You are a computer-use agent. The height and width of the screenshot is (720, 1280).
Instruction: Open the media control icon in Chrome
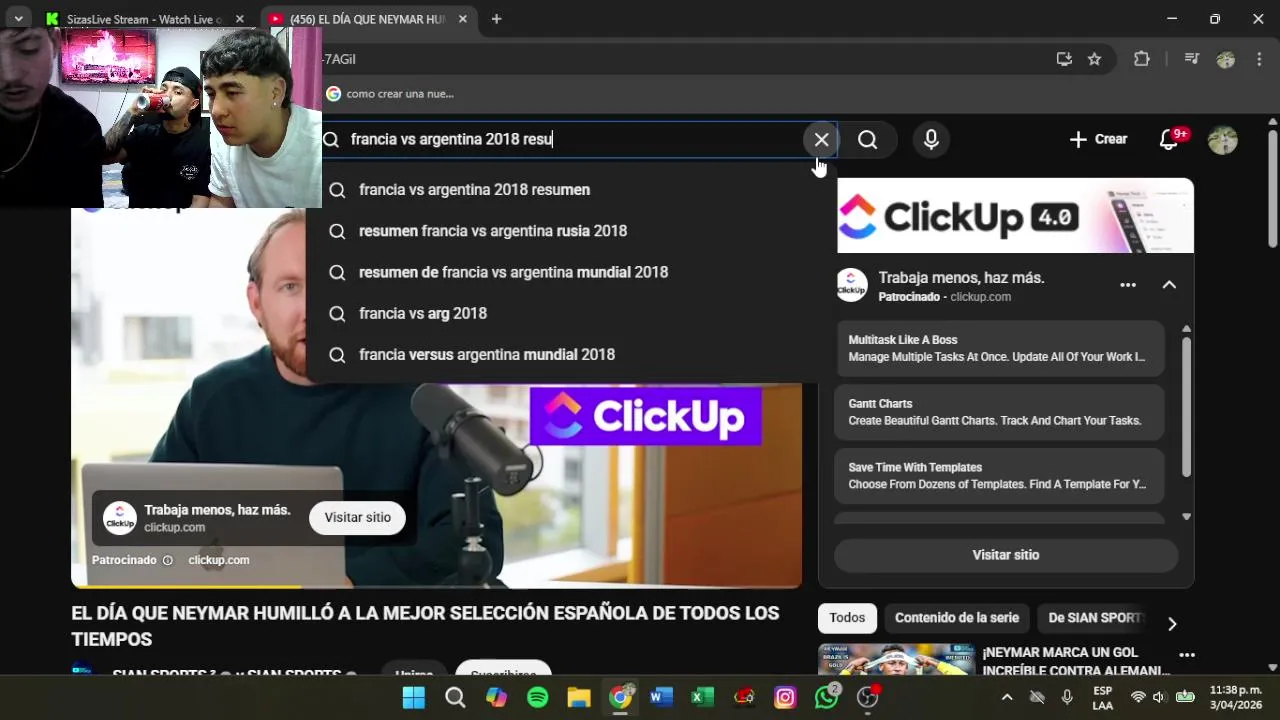[1191, 59]
